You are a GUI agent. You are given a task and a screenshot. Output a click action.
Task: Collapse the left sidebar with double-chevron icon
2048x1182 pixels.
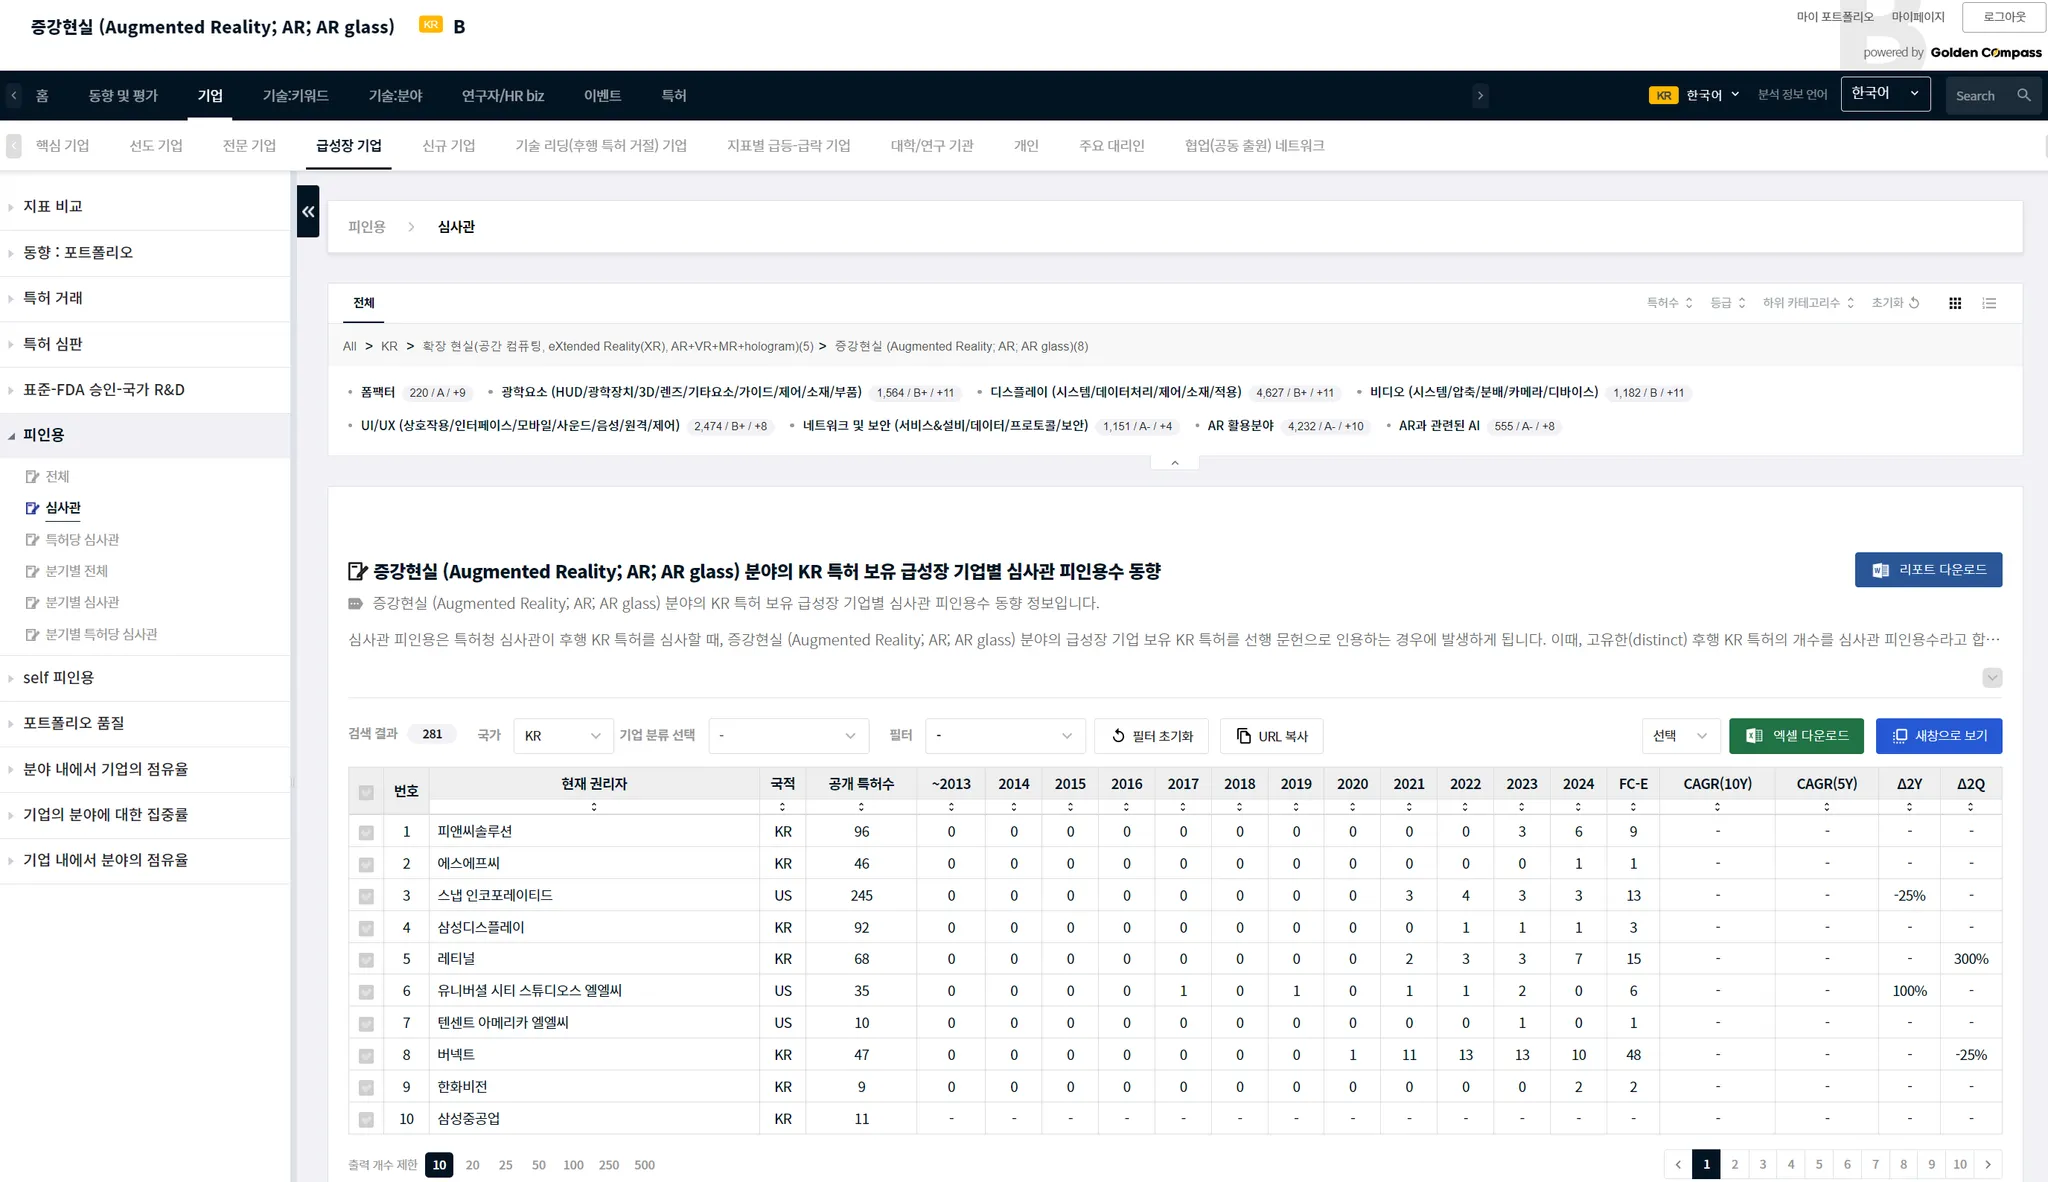point(308,211)
